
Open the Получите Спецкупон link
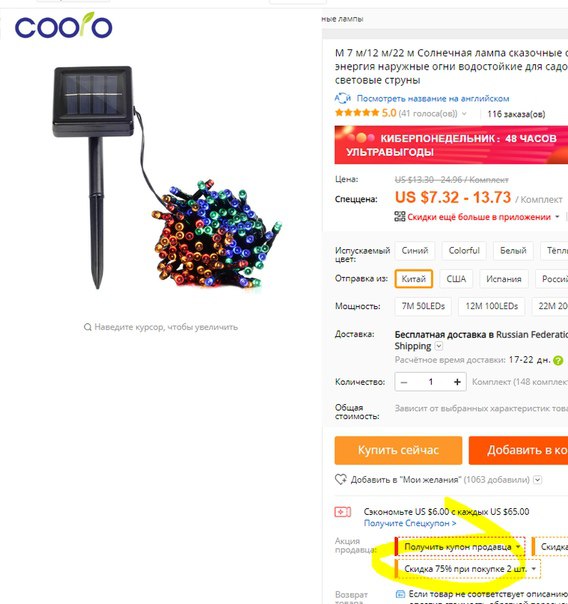point(410,523)
